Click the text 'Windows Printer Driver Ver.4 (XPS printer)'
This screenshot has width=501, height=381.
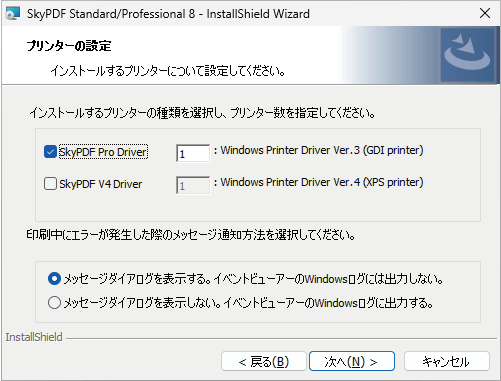(322, 182)
